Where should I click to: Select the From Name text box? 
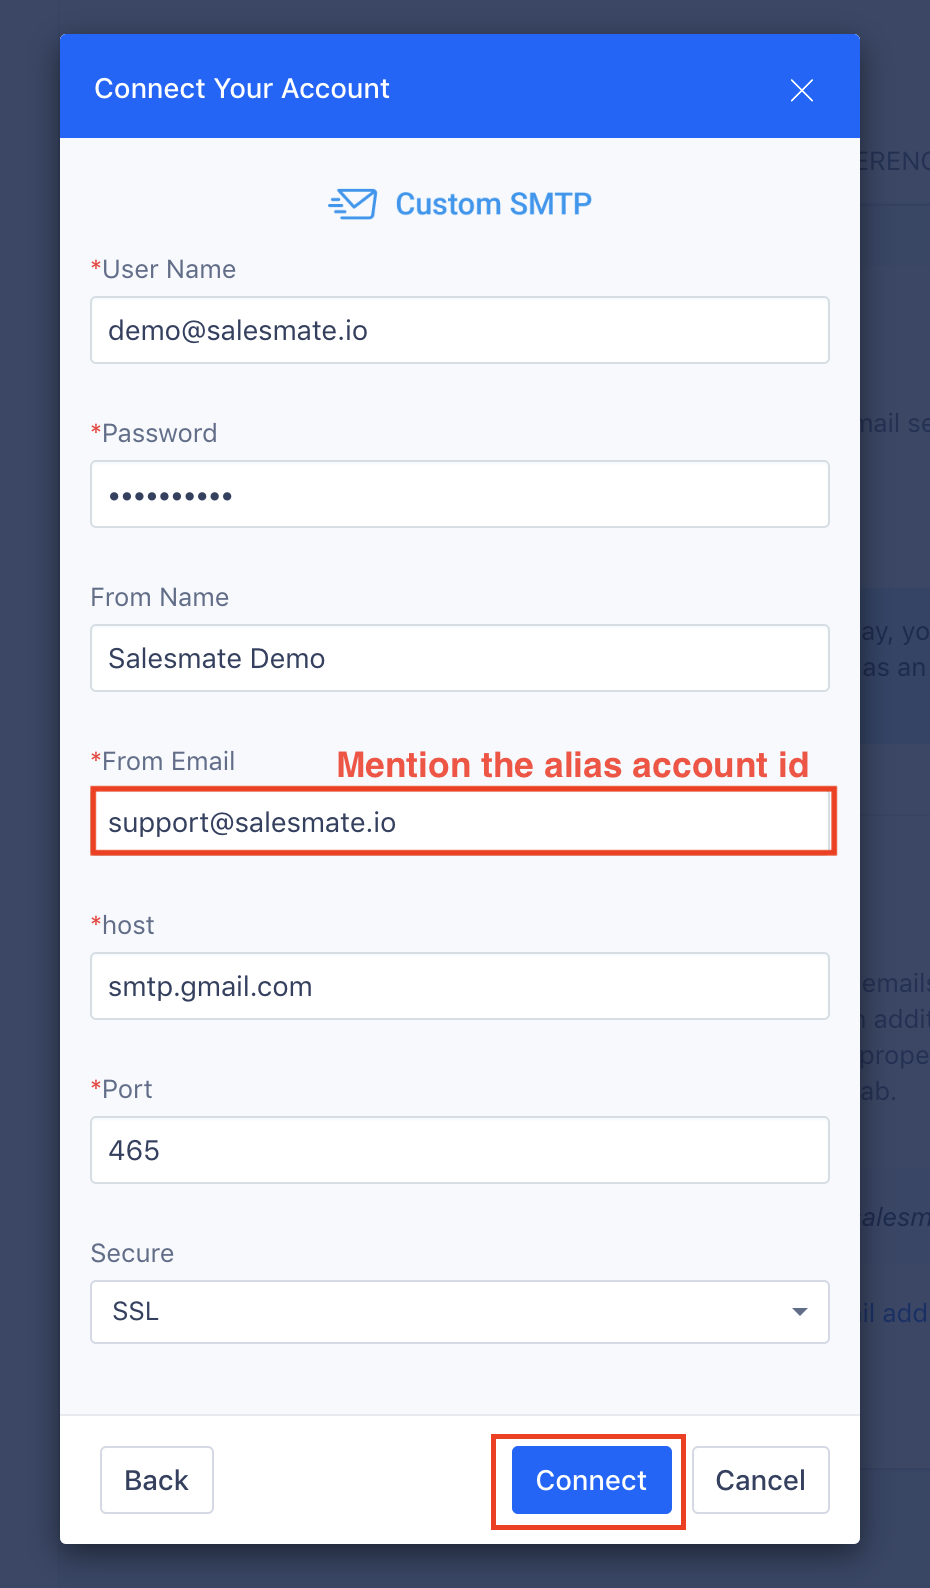pos(460,658)
